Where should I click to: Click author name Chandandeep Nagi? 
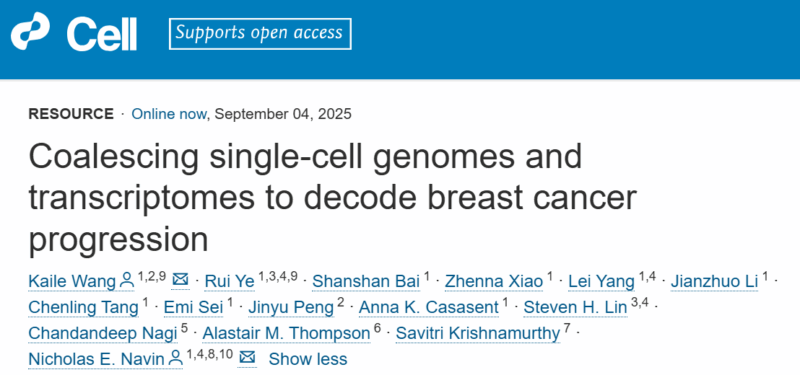(103, 334)
